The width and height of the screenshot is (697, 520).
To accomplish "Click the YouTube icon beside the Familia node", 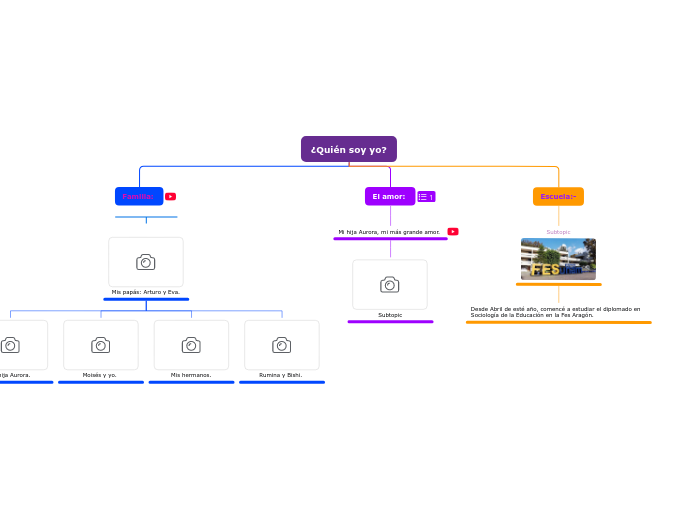I will [170, 197].
